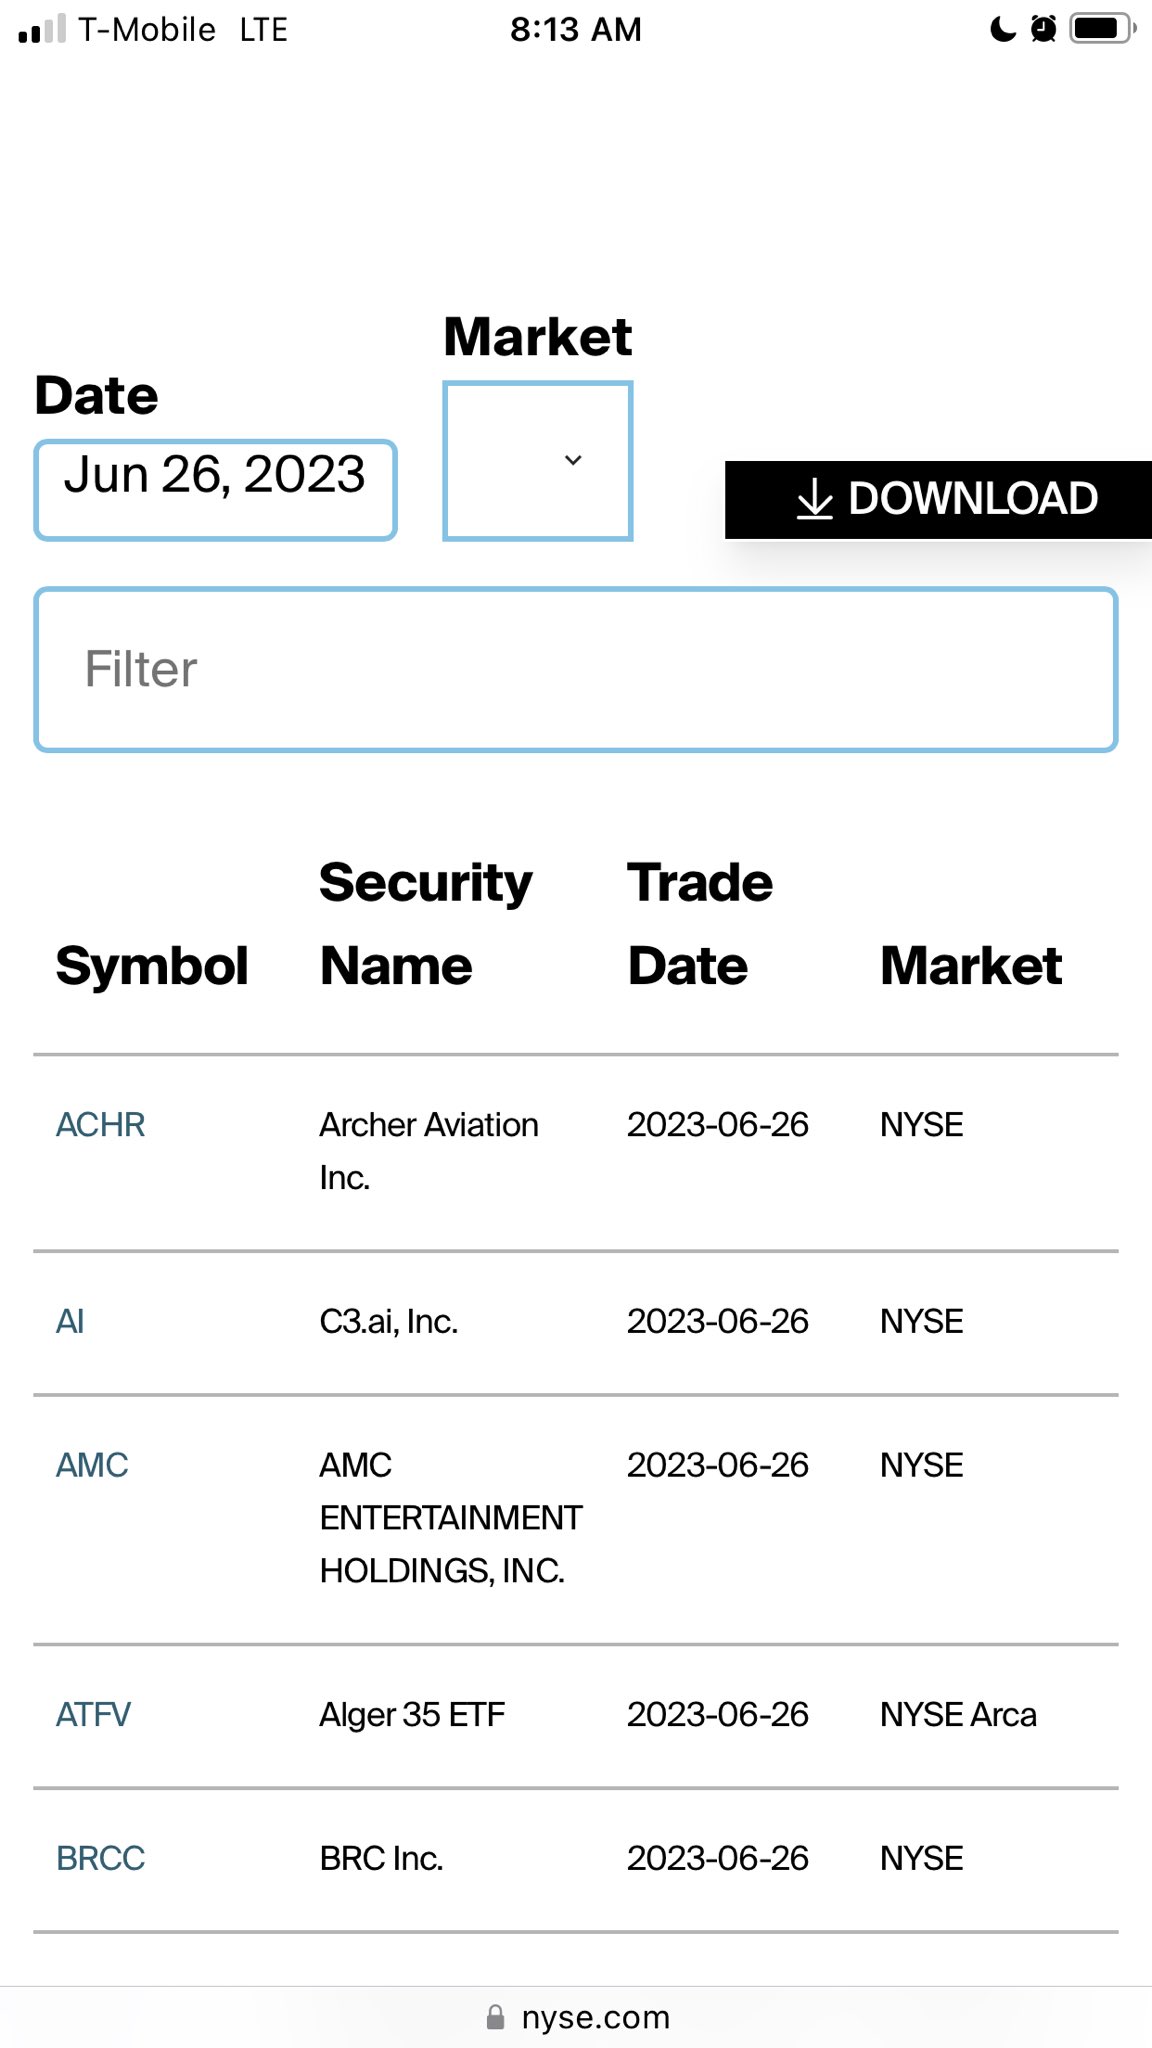Open the AI symbol link
The width and height of the screenshot is (1152, 2048).
click(x=70, y=1322)
